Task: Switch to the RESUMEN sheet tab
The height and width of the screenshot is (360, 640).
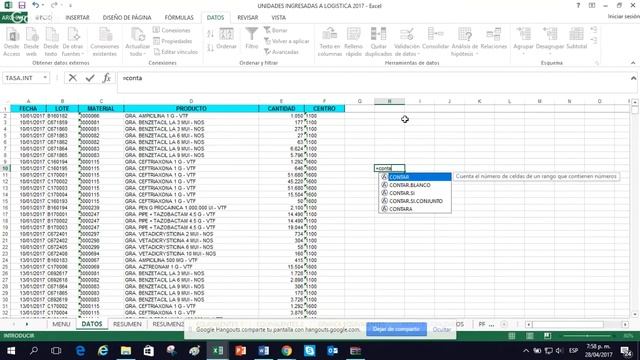Action: tap(127, 324)
